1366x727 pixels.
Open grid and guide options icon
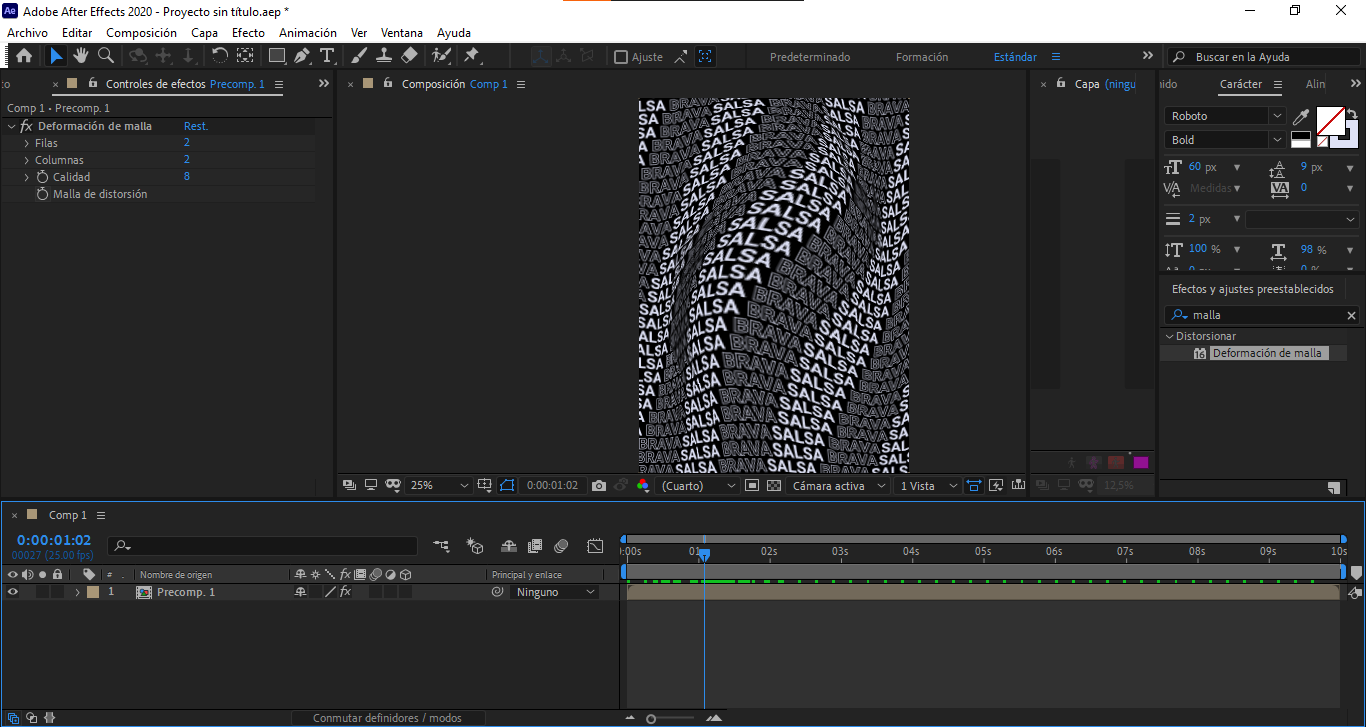click(485, 485)
